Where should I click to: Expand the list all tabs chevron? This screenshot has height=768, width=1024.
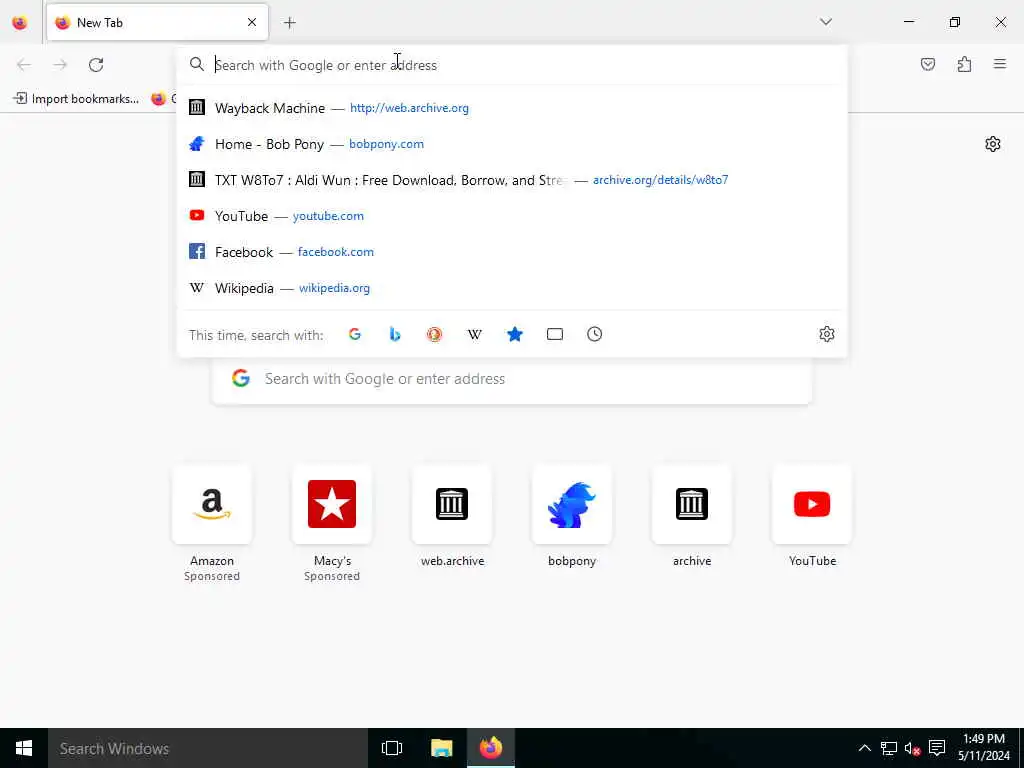pyautogui.click(x=826, y=22)
